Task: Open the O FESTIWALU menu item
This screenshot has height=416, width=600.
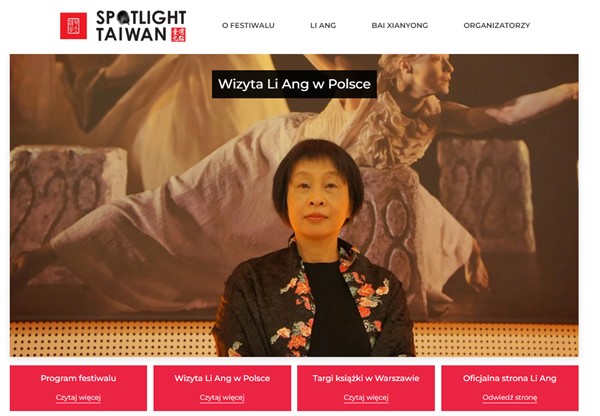Action: [x=248, y=25]
